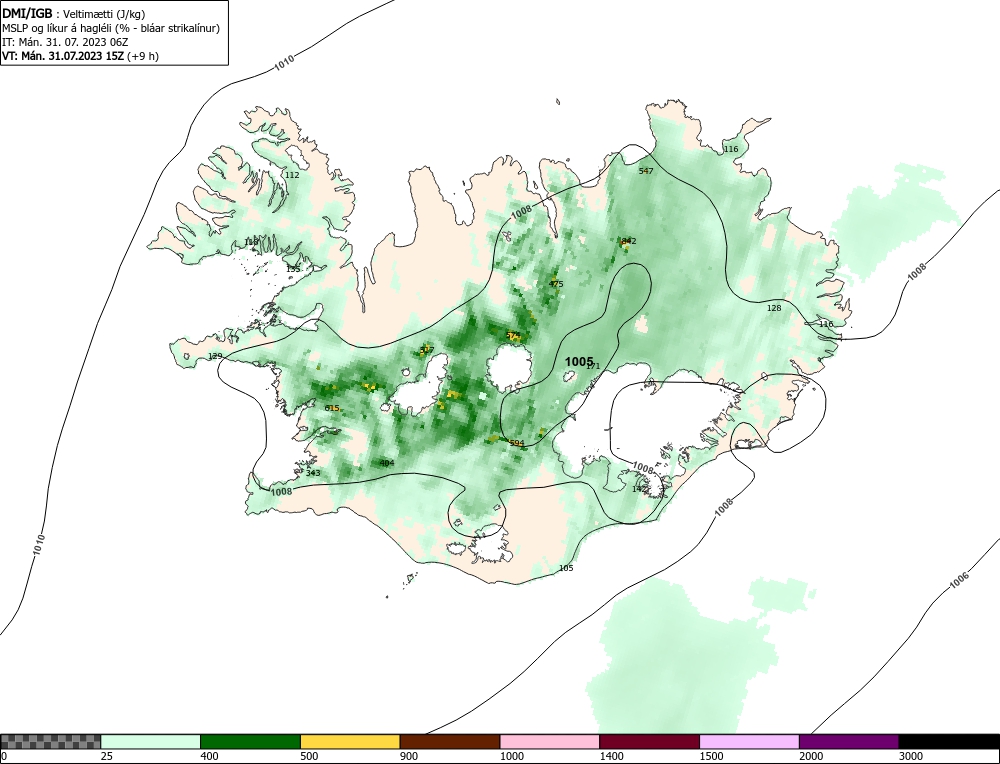Click the legend tick label '1500'
Screen dimensions: 1000x764
click(x=710, y=756)
